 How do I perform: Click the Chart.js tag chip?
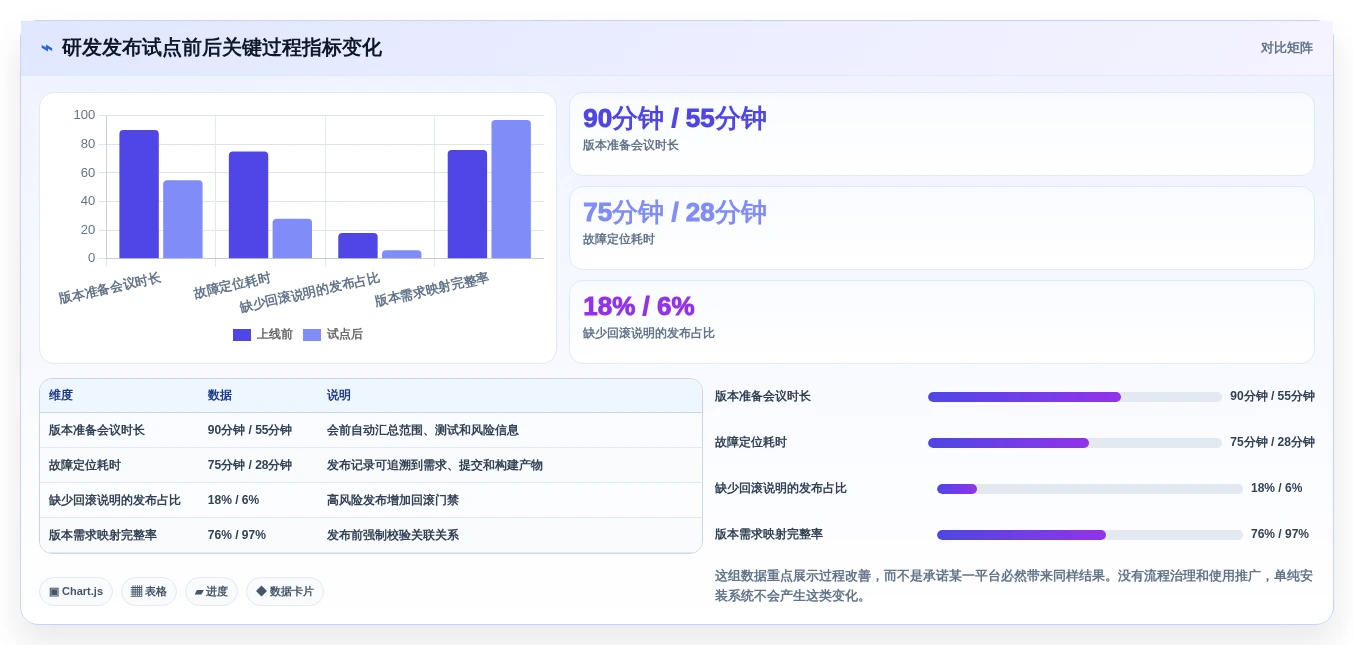pyautogui.click(x=76, y=591)
